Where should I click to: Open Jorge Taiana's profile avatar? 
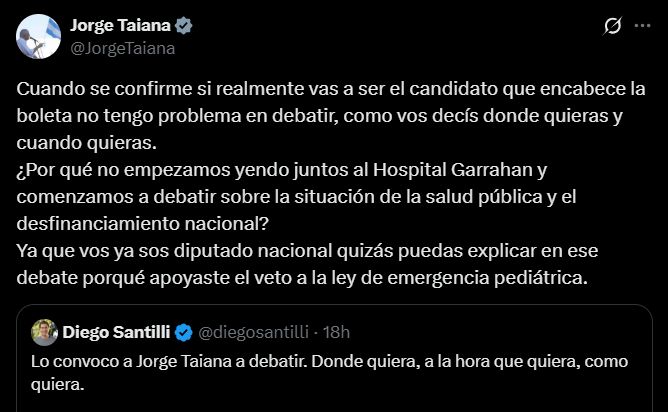(x=36, y=35)
